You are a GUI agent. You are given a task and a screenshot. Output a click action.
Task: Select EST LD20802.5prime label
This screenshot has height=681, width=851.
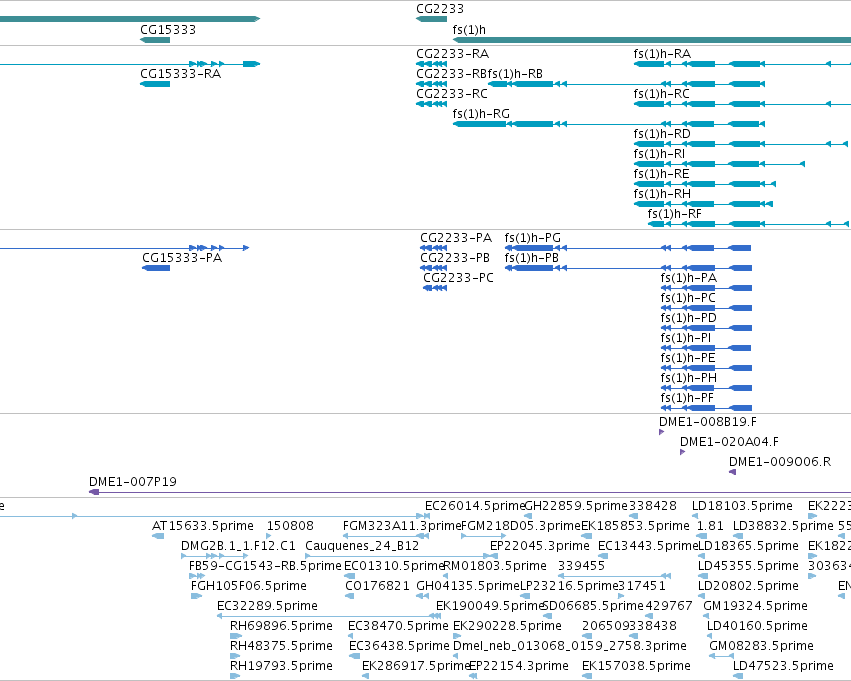coord(748,586)
